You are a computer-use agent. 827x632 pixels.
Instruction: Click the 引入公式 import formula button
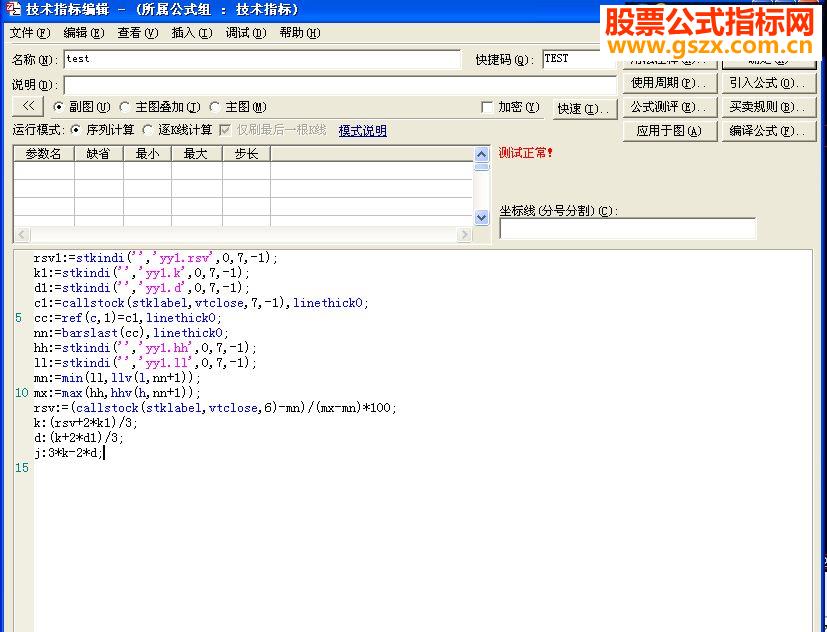(x=767, y=82)
